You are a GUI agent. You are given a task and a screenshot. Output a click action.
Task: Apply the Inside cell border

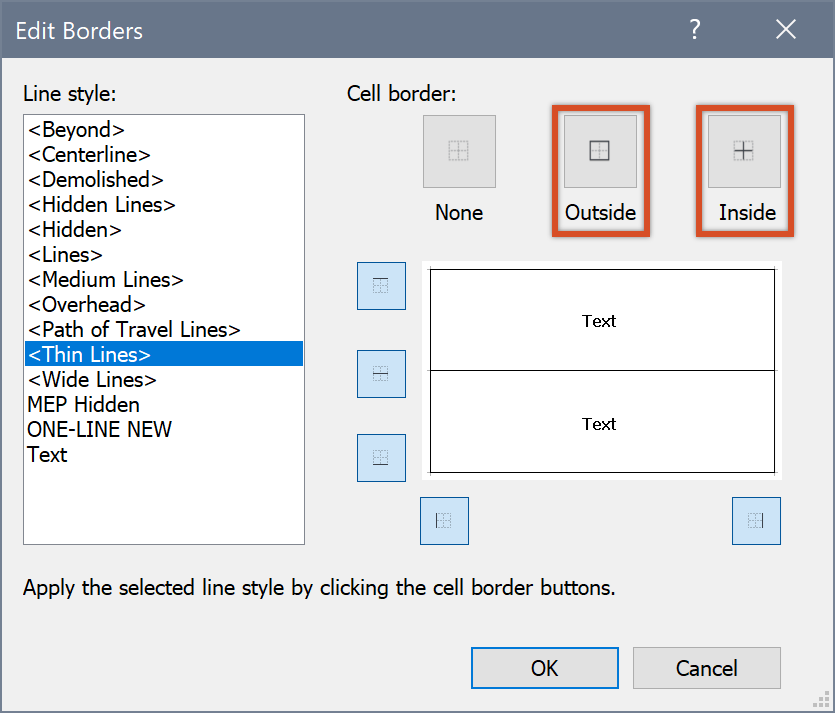pos(744,152)
